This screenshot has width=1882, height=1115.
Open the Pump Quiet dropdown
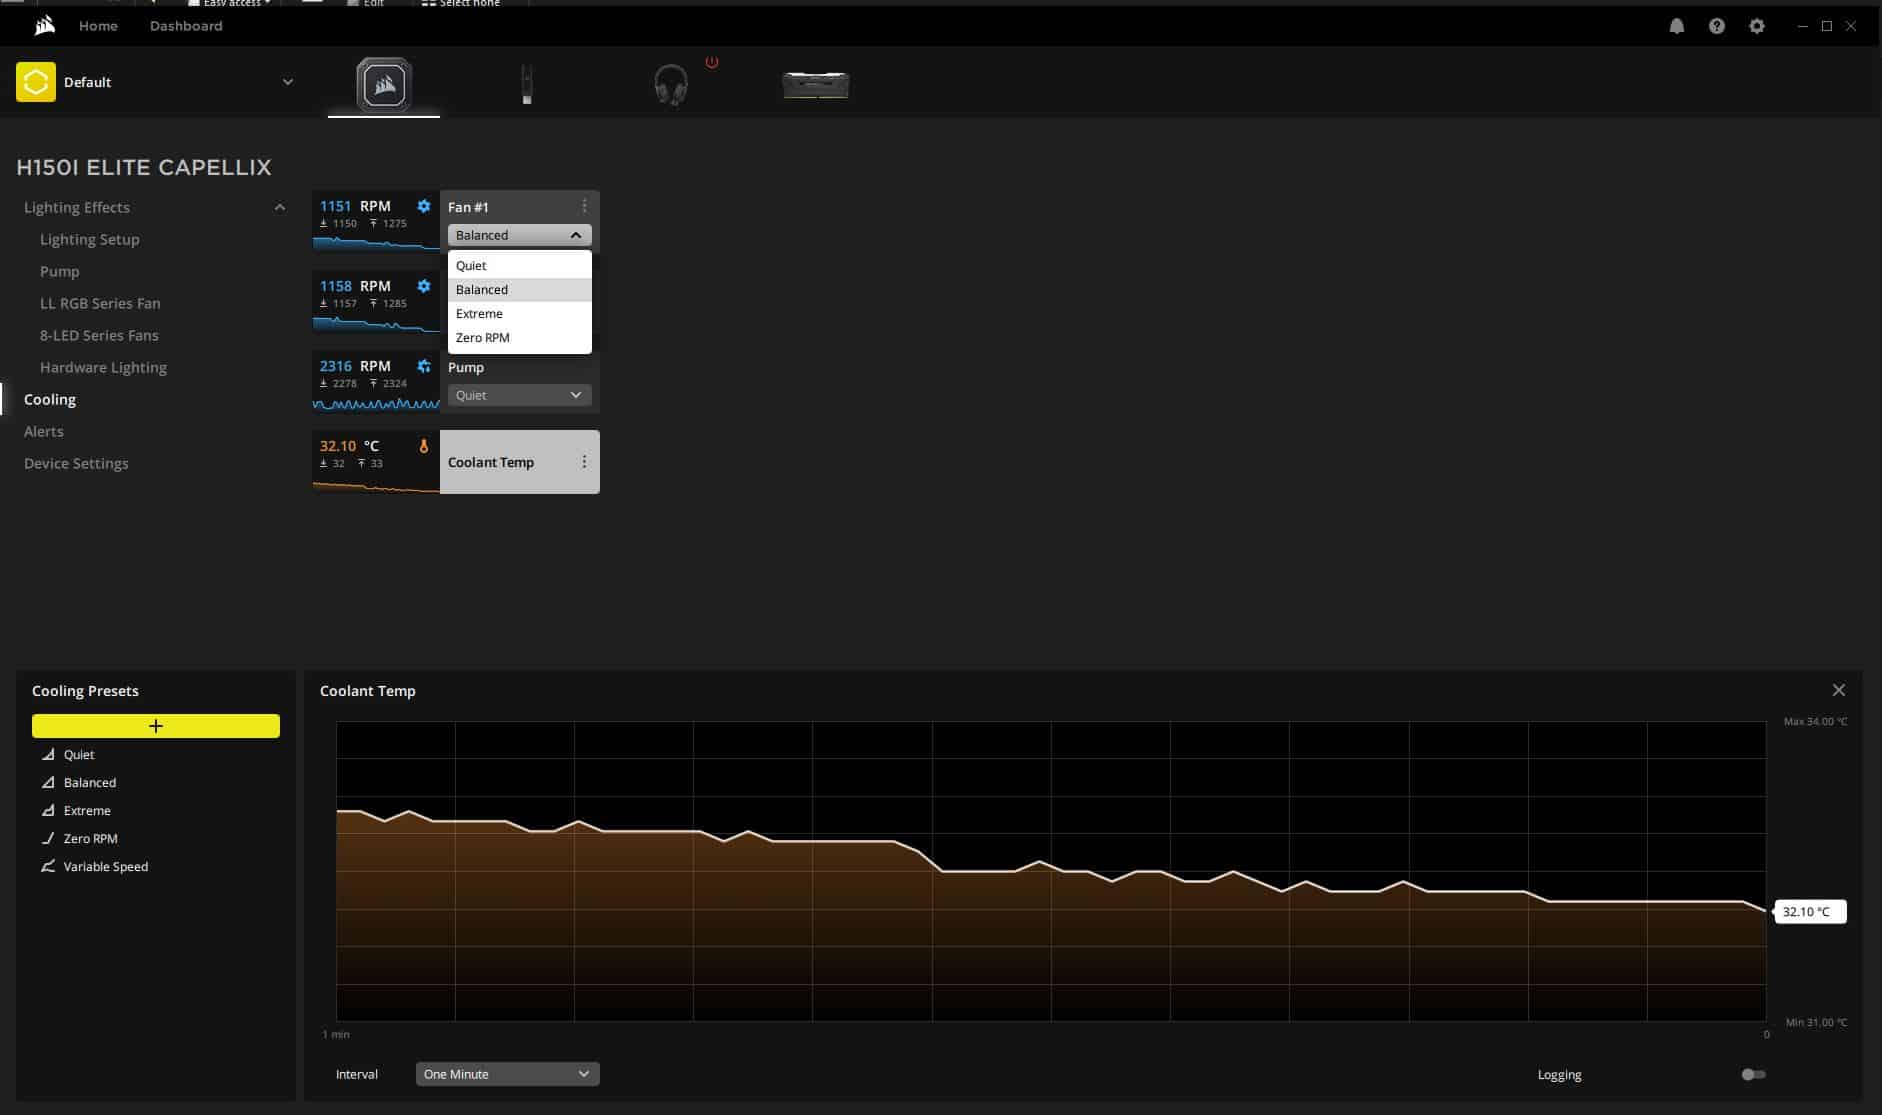(x=520, y=395)
